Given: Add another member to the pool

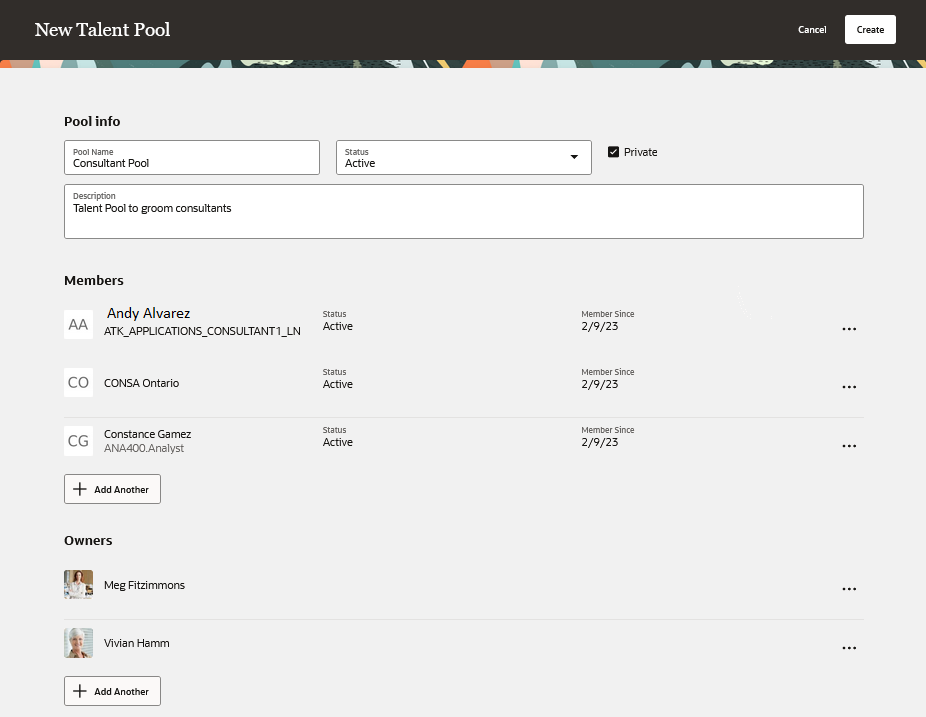Looking at the screenshot, I should [x=112, y=489].
